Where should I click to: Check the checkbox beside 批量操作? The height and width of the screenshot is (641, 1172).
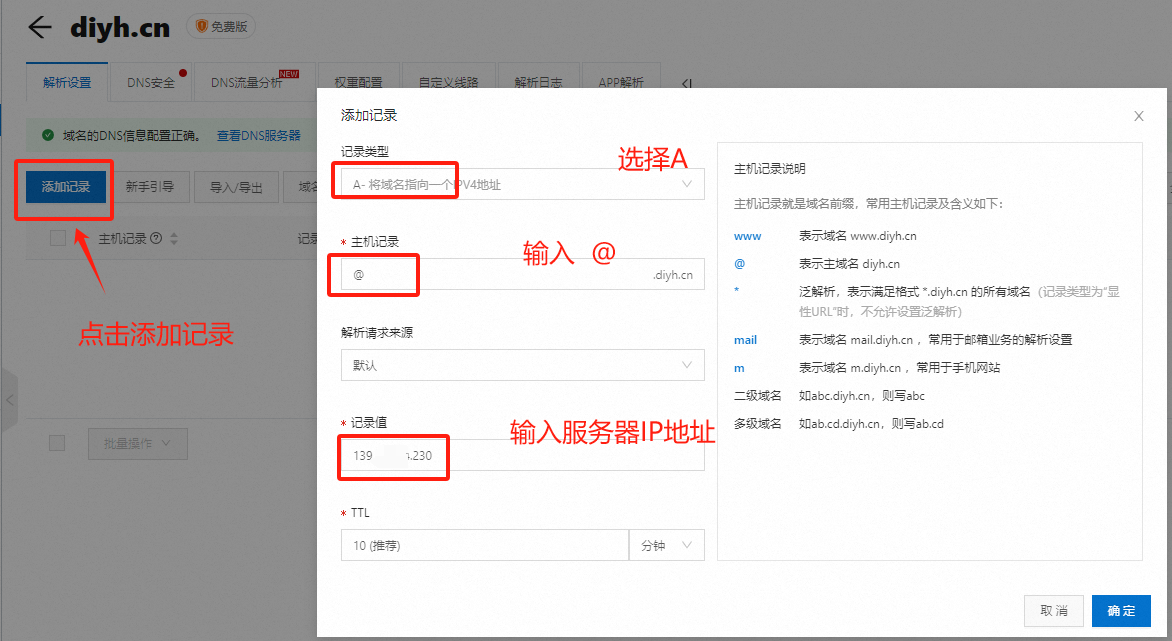[x=57, y=442]
